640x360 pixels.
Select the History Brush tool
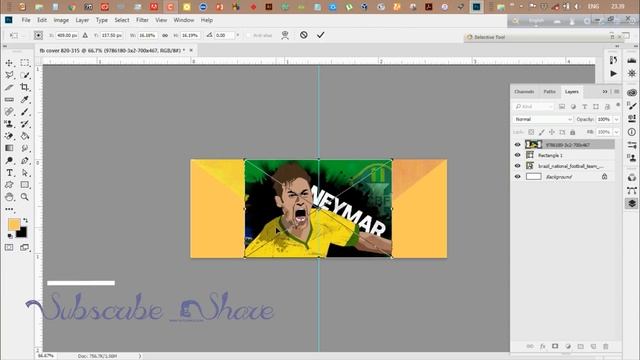point(24,124)
